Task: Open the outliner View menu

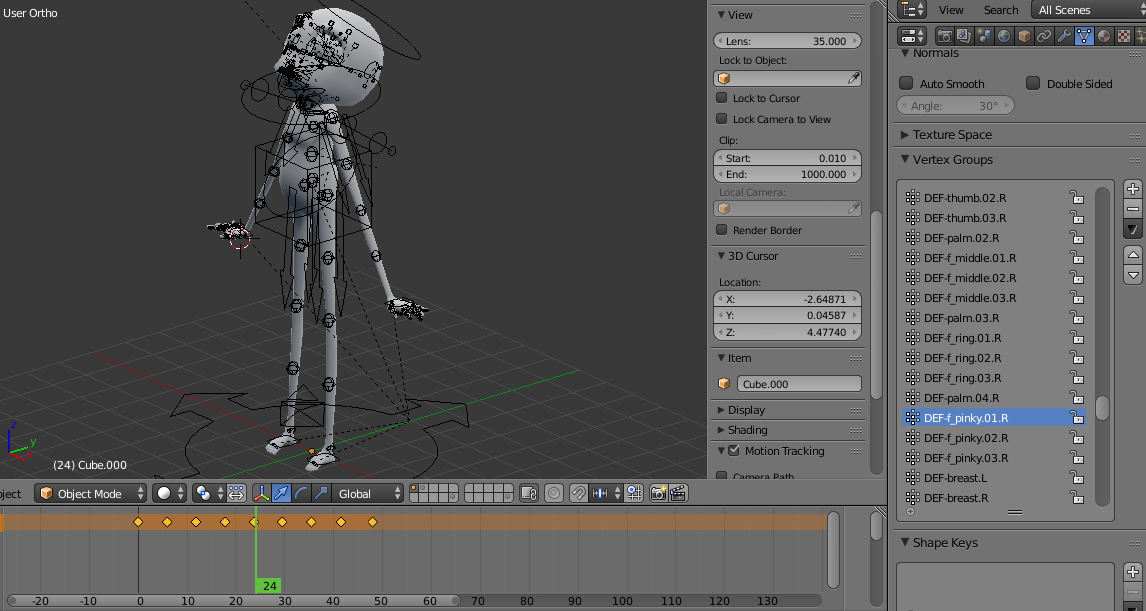Action: click(x=951, y=10)
